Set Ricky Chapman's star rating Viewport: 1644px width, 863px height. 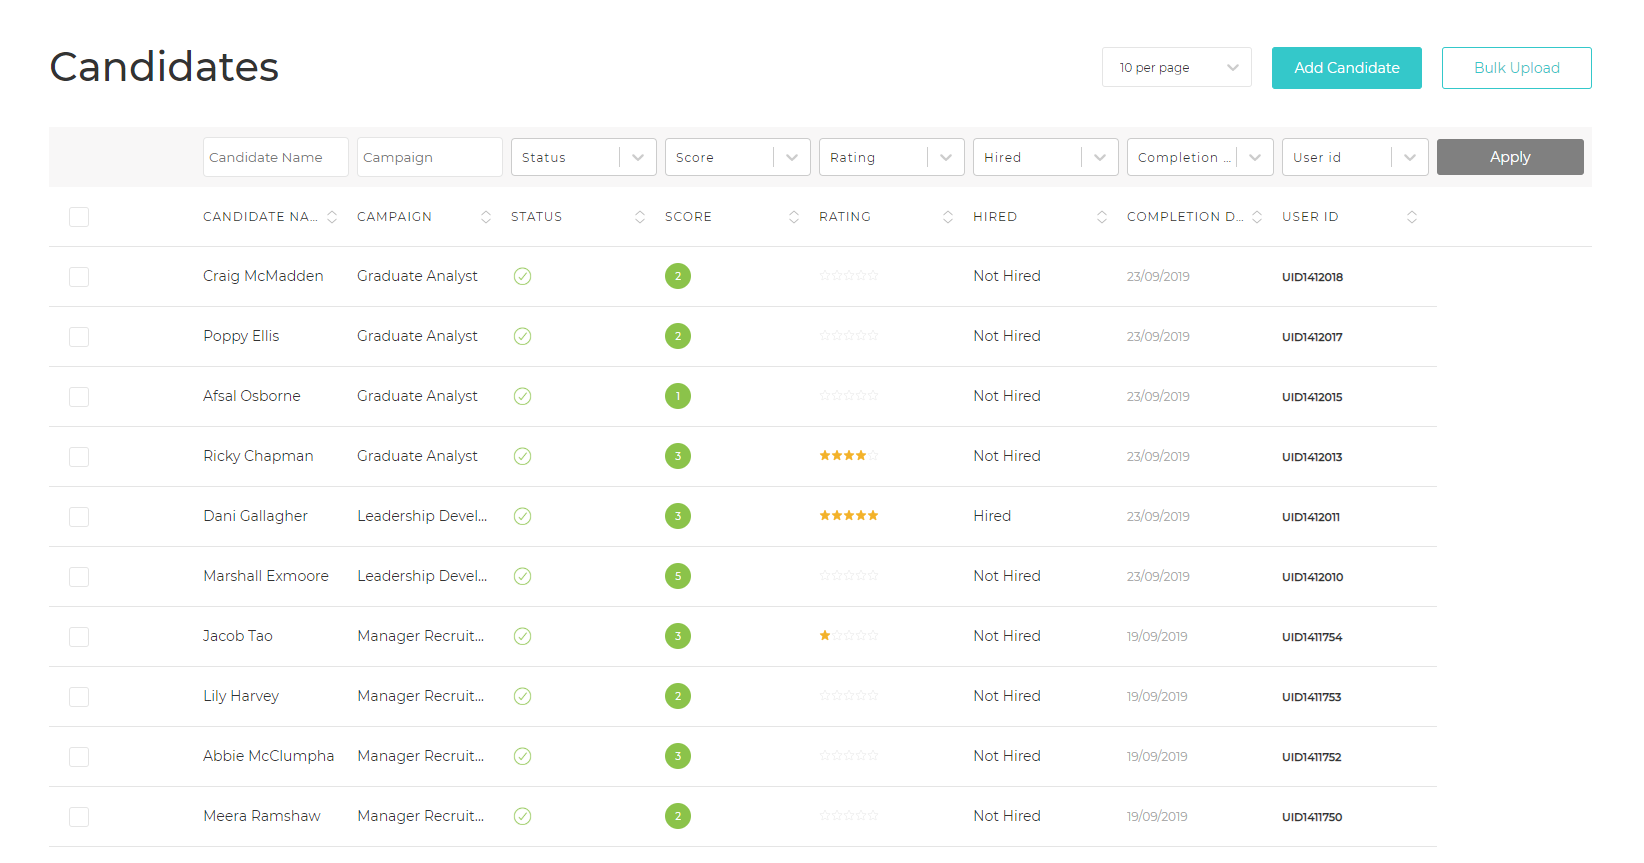[848, 456]
